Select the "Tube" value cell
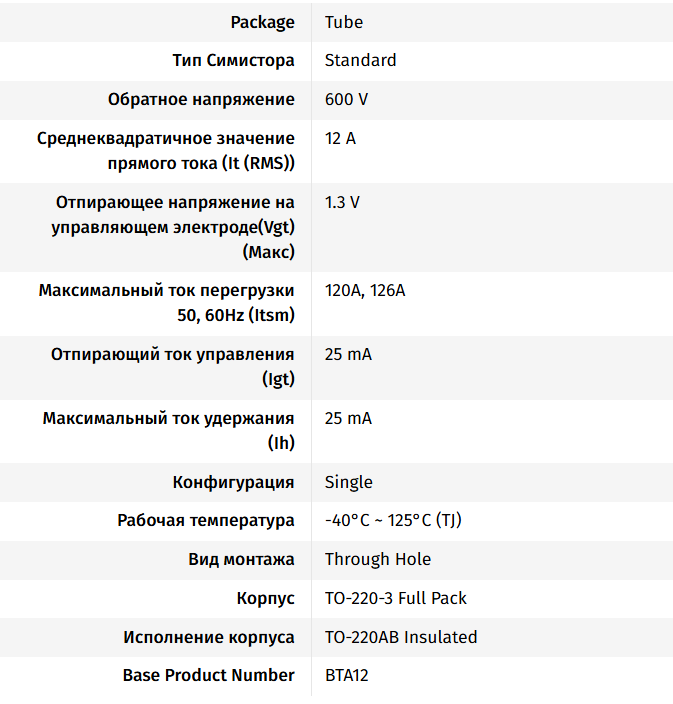The image size is (673, 704). (x=344, y=22)
